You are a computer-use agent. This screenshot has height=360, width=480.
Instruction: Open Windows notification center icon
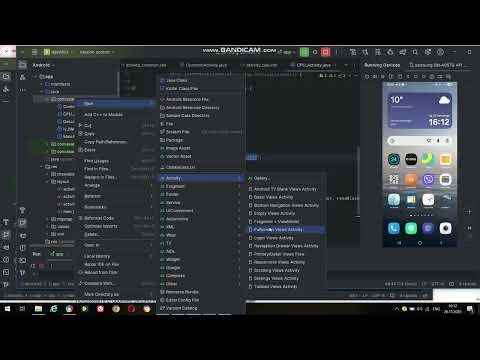pyautogui.click(x=470, y=309)
